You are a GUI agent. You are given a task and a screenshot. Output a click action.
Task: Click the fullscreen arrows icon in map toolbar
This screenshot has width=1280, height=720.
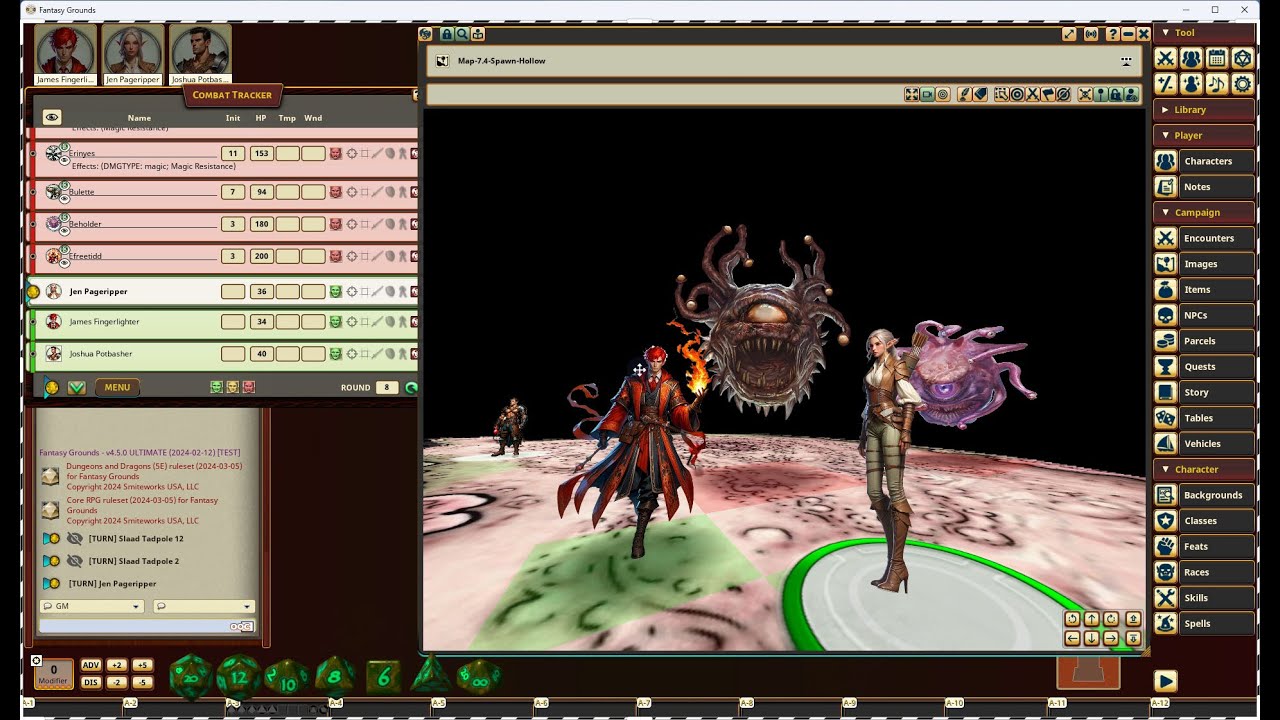tap(911, 94)
